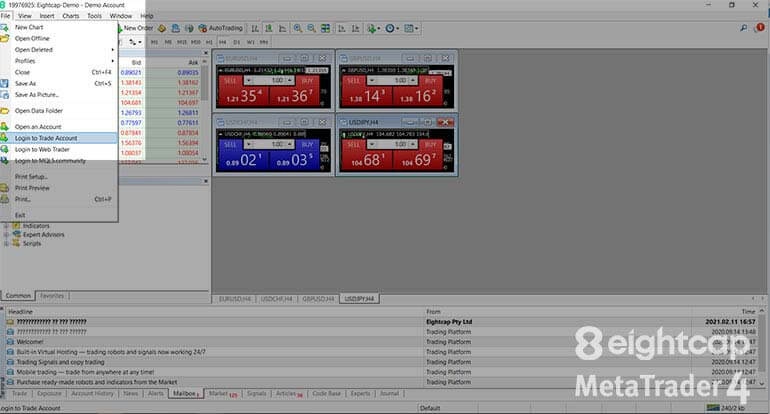Toggle the AutoTrading toolbar button
Viewport: 770px width, 414px height.
(220, 28)
